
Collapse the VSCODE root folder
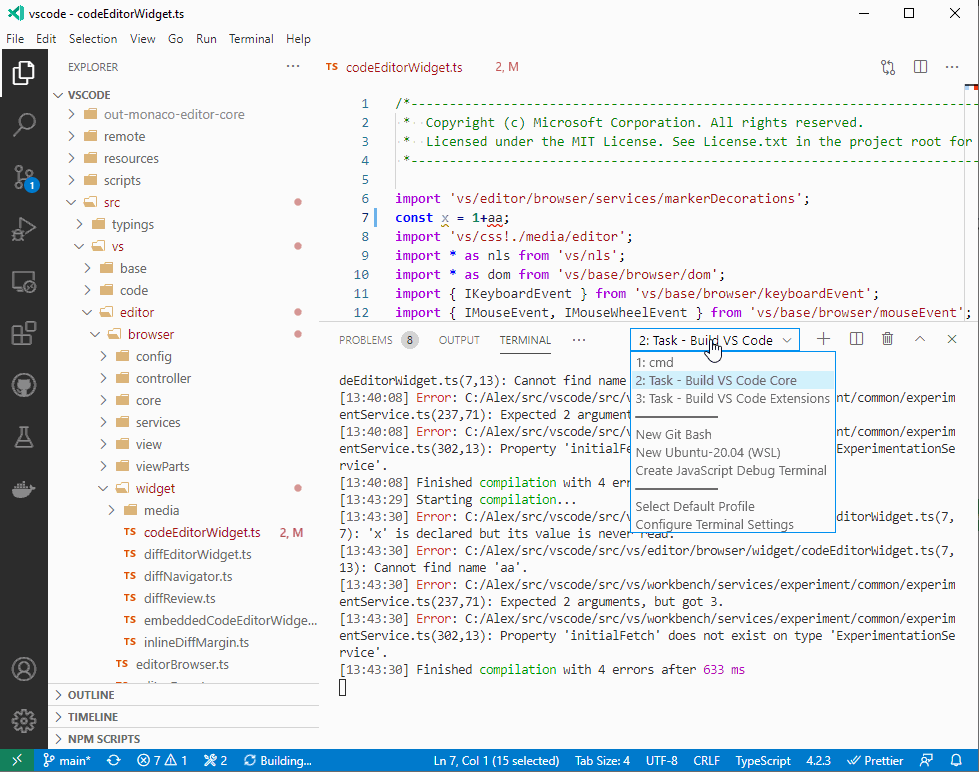pyautogui.click(x=59, y=95)
